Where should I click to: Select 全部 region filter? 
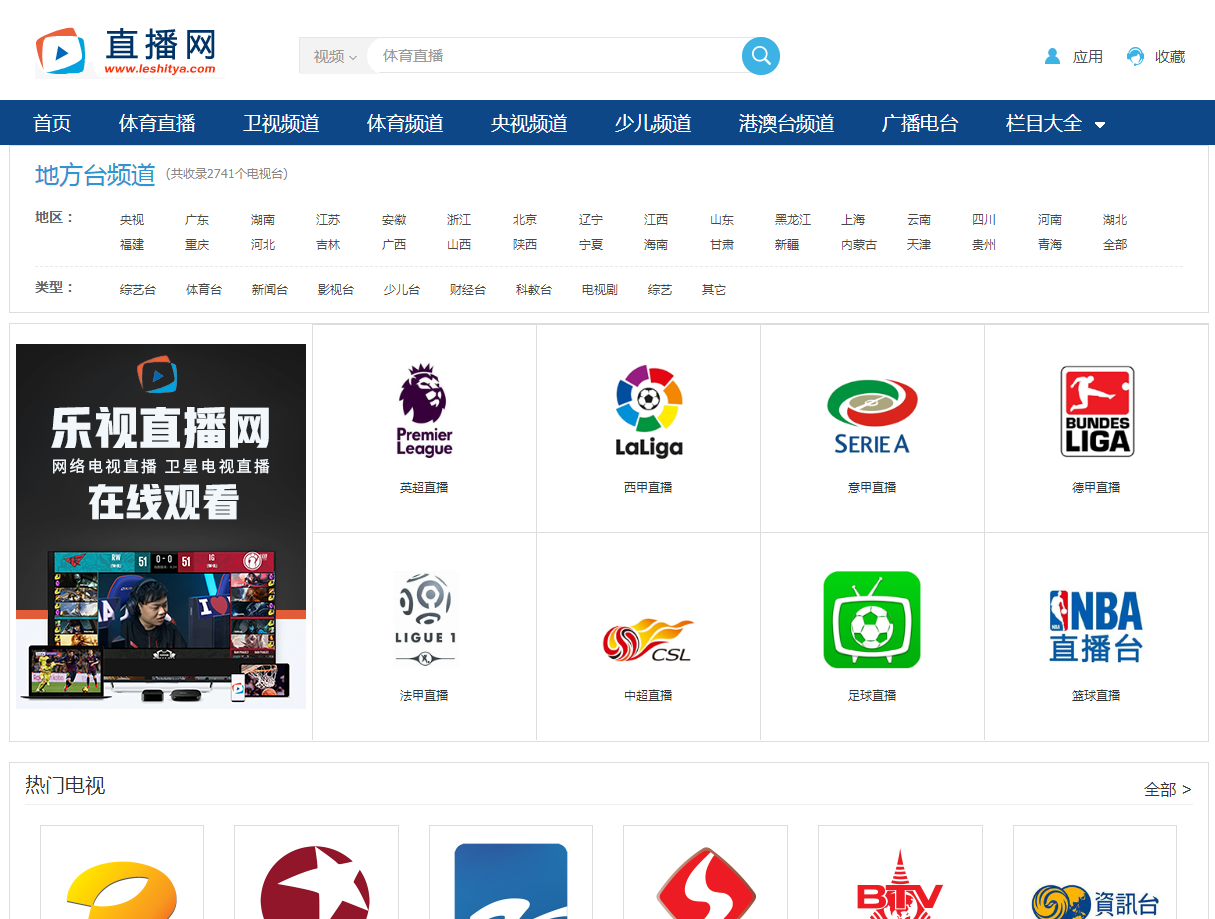tap(1115, 244)
